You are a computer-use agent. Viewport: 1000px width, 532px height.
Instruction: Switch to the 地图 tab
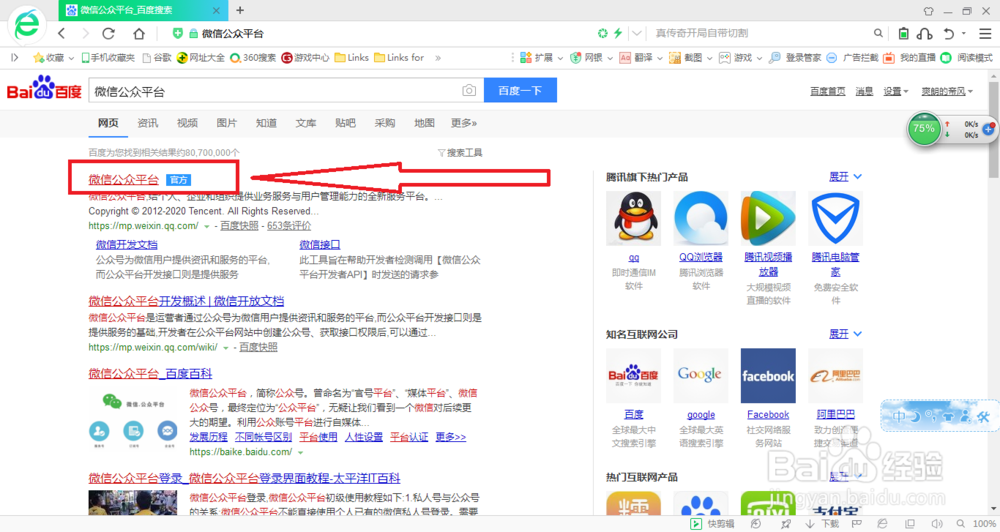pyautogui.click(x=424, y=122)
